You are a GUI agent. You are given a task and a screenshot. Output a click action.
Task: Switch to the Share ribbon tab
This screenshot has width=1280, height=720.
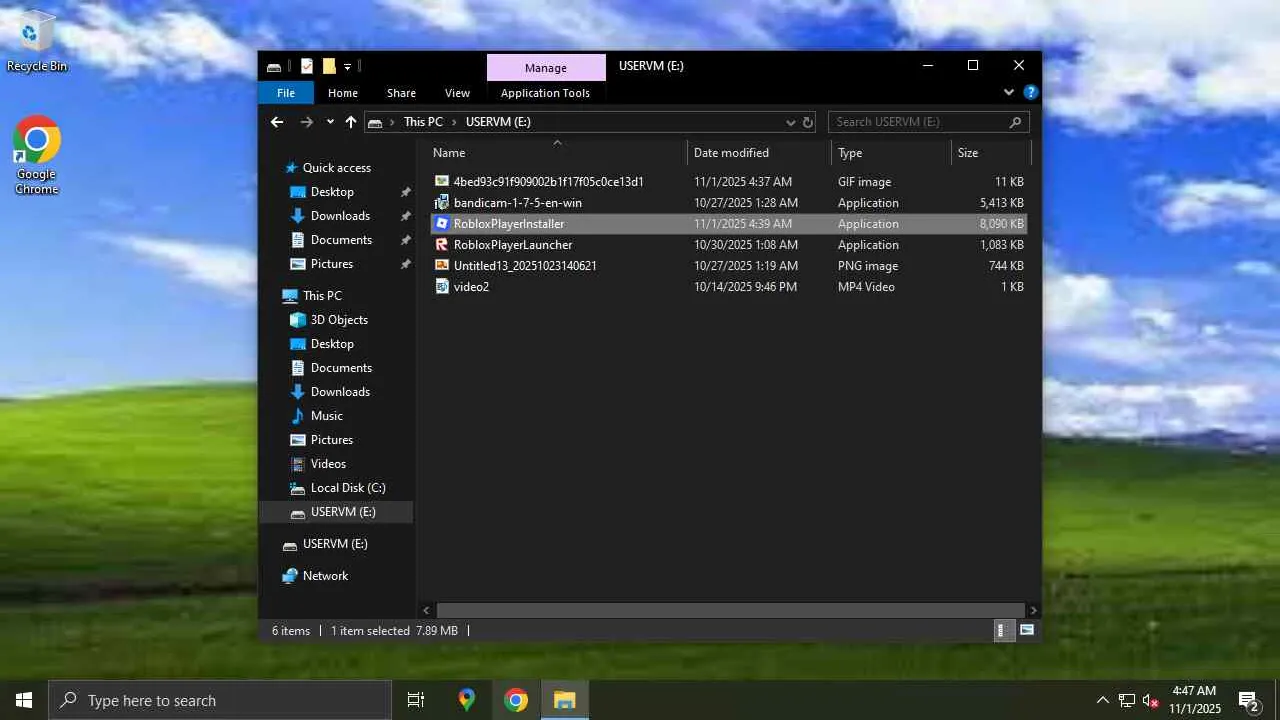[401, 93]
